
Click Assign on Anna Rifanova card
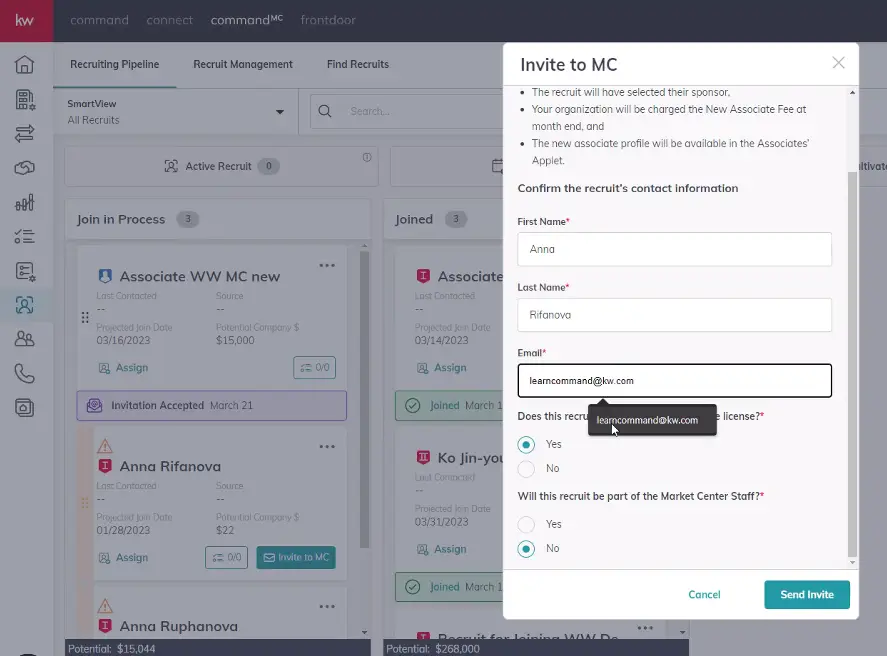tap(124, 558)
